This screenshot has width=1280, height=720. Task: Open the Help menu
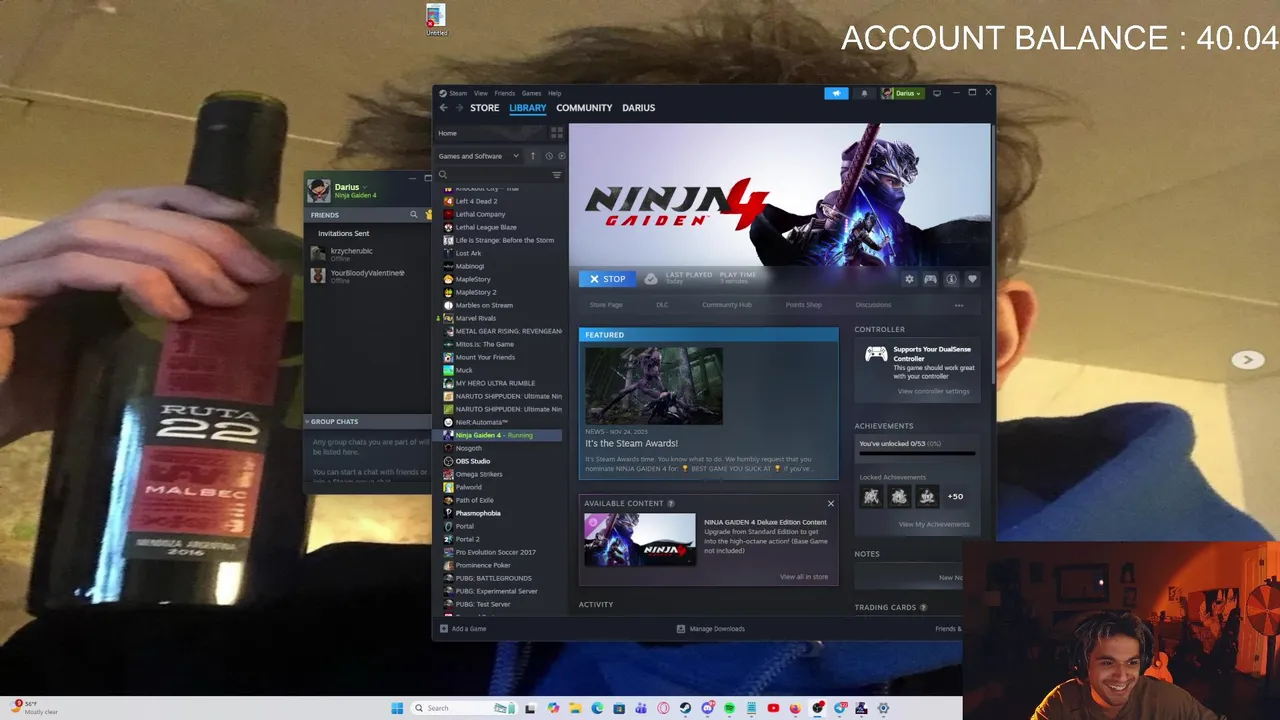click(555, 93)
